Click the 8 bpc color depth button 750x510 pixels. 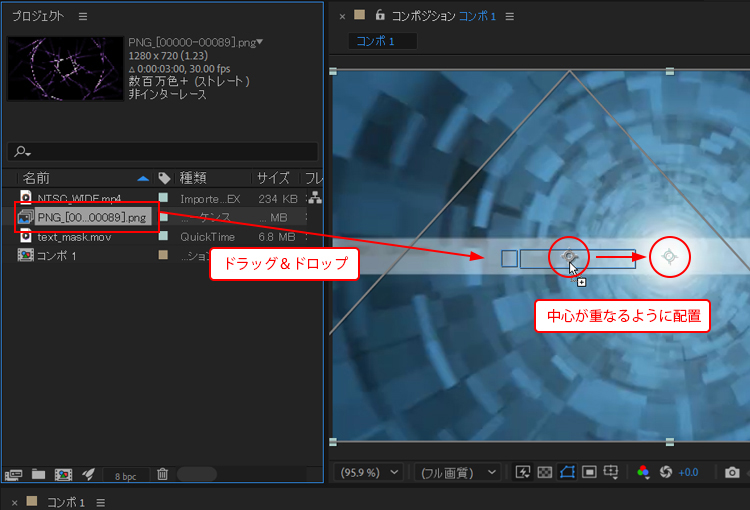coord(125,475)
